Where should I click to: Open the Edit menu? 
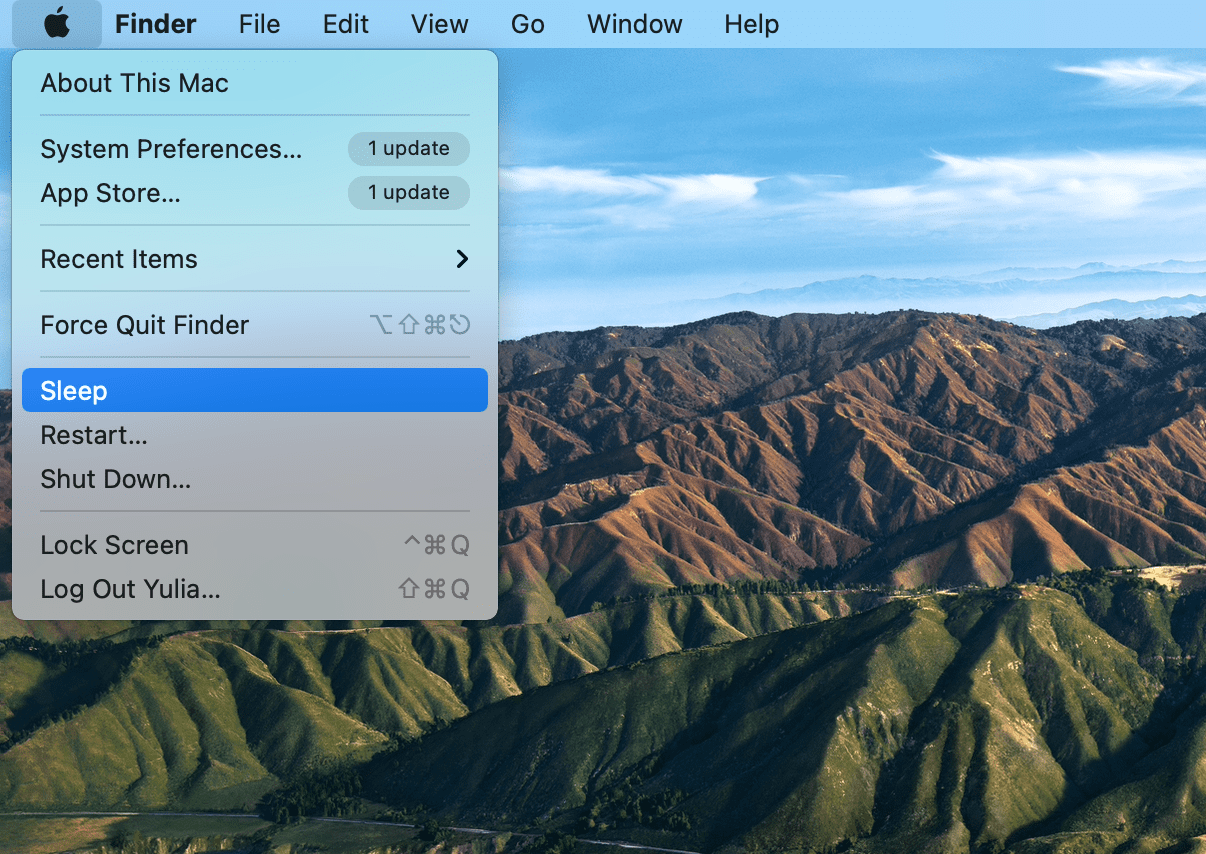pyautogui.click(x=345, y=23)
